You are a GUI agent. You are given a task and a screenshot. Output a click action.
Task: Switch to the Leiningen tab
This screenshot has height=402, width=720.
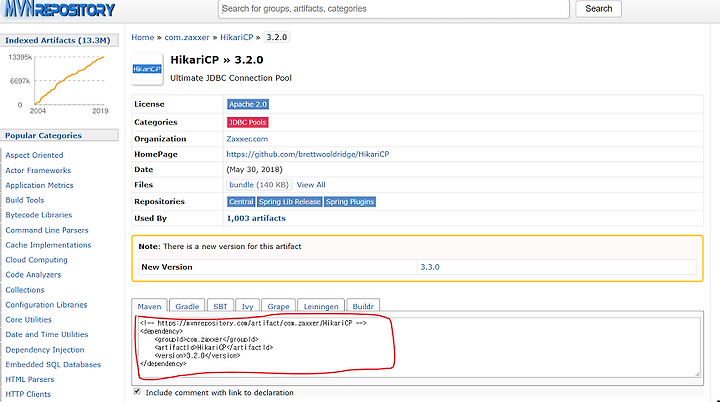point(321,306)
